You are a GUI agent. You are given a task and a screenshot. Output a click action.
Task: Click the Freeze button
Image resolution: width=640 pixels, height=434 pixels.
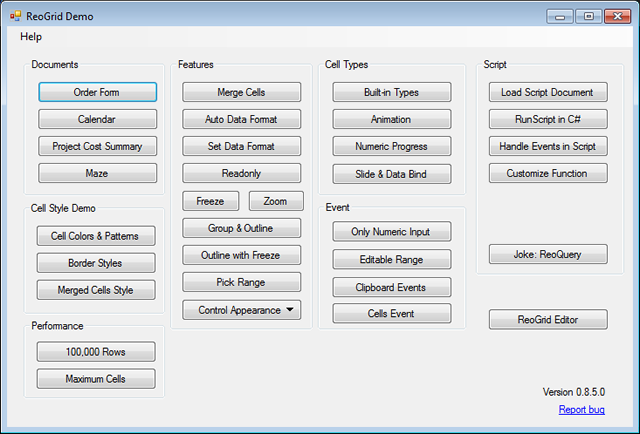[x=211, y=201]
